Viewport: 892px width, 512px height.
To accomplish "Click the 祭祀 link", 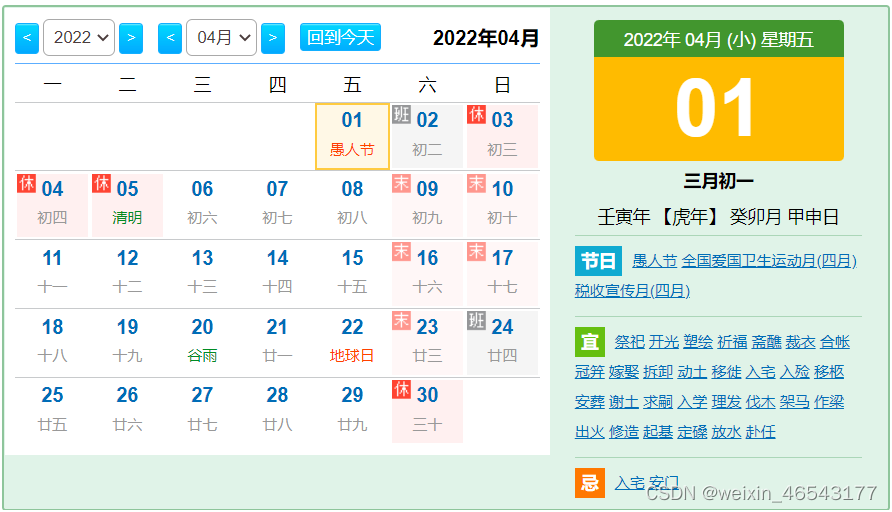I will coord(630,342).
